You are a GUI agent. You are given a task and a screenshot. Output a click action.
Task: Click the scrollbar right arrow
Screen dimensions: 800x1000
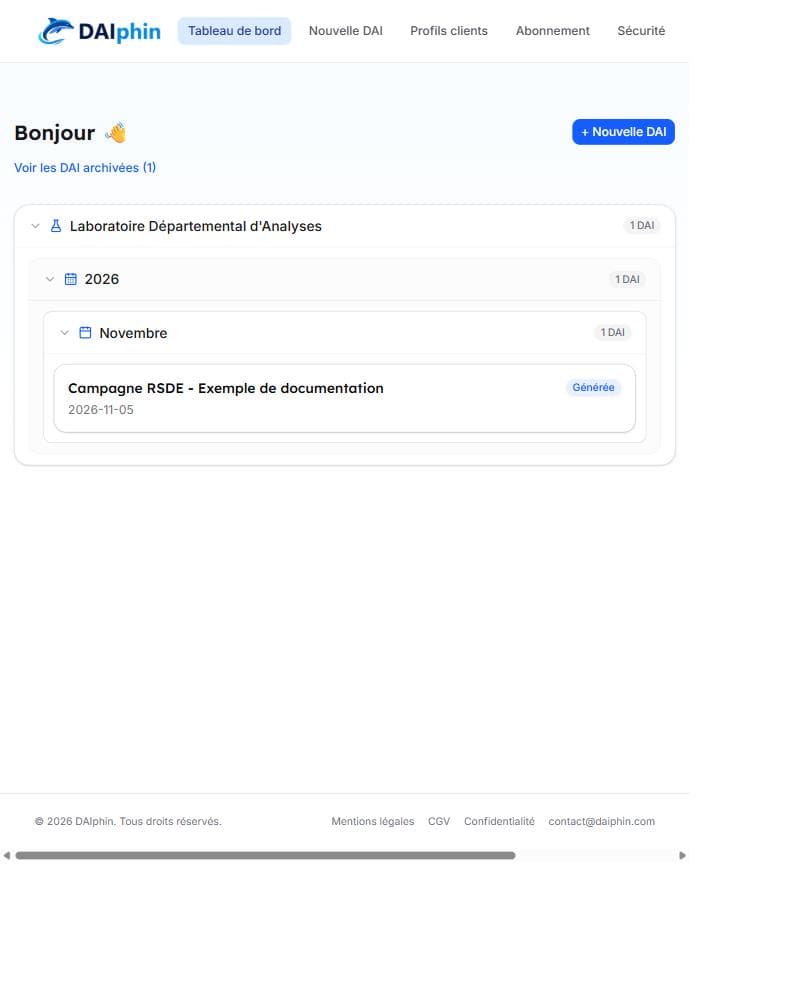tap(682, 855)
